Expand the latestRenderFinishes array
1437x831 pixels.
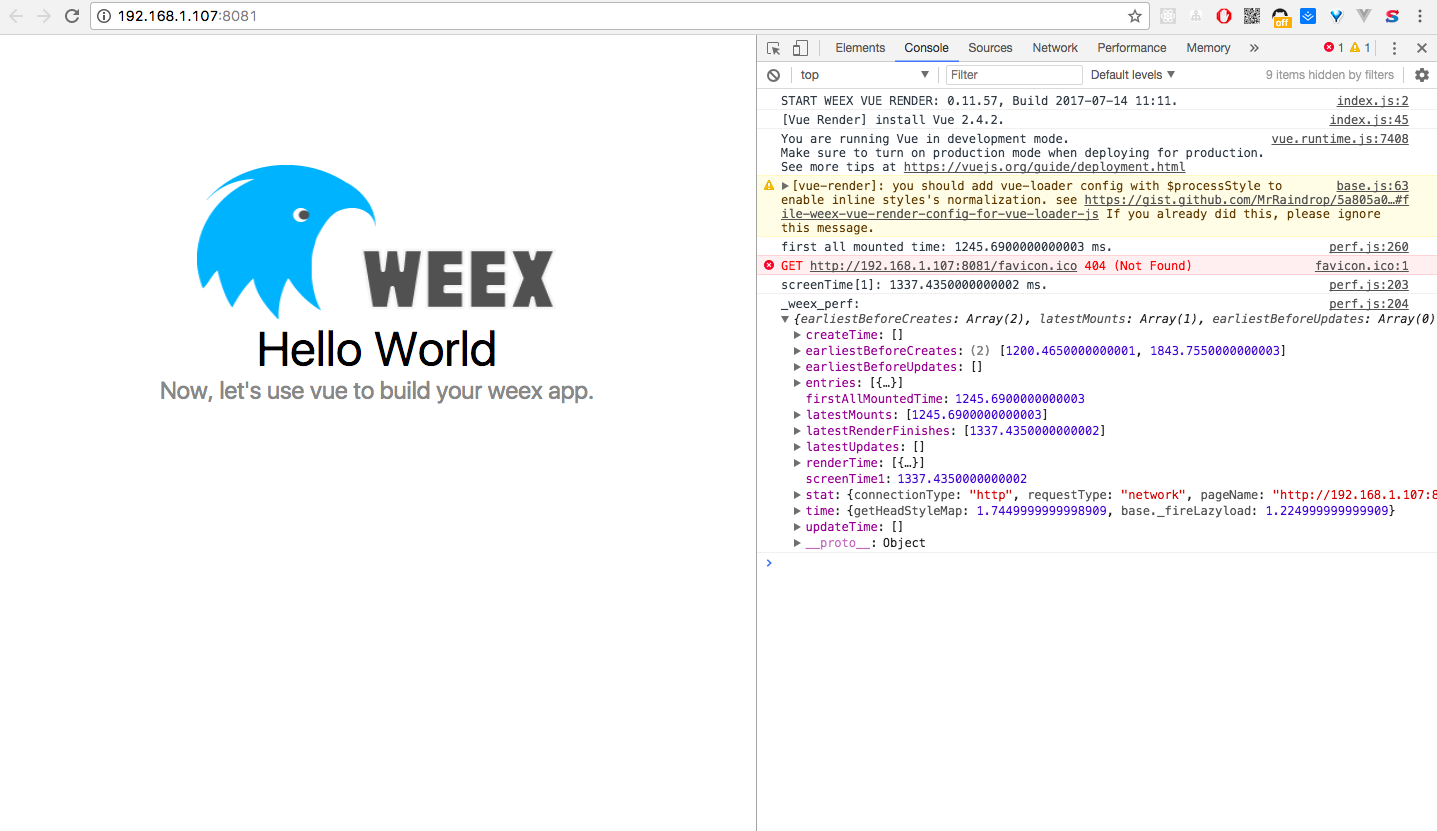pos(798,431)
